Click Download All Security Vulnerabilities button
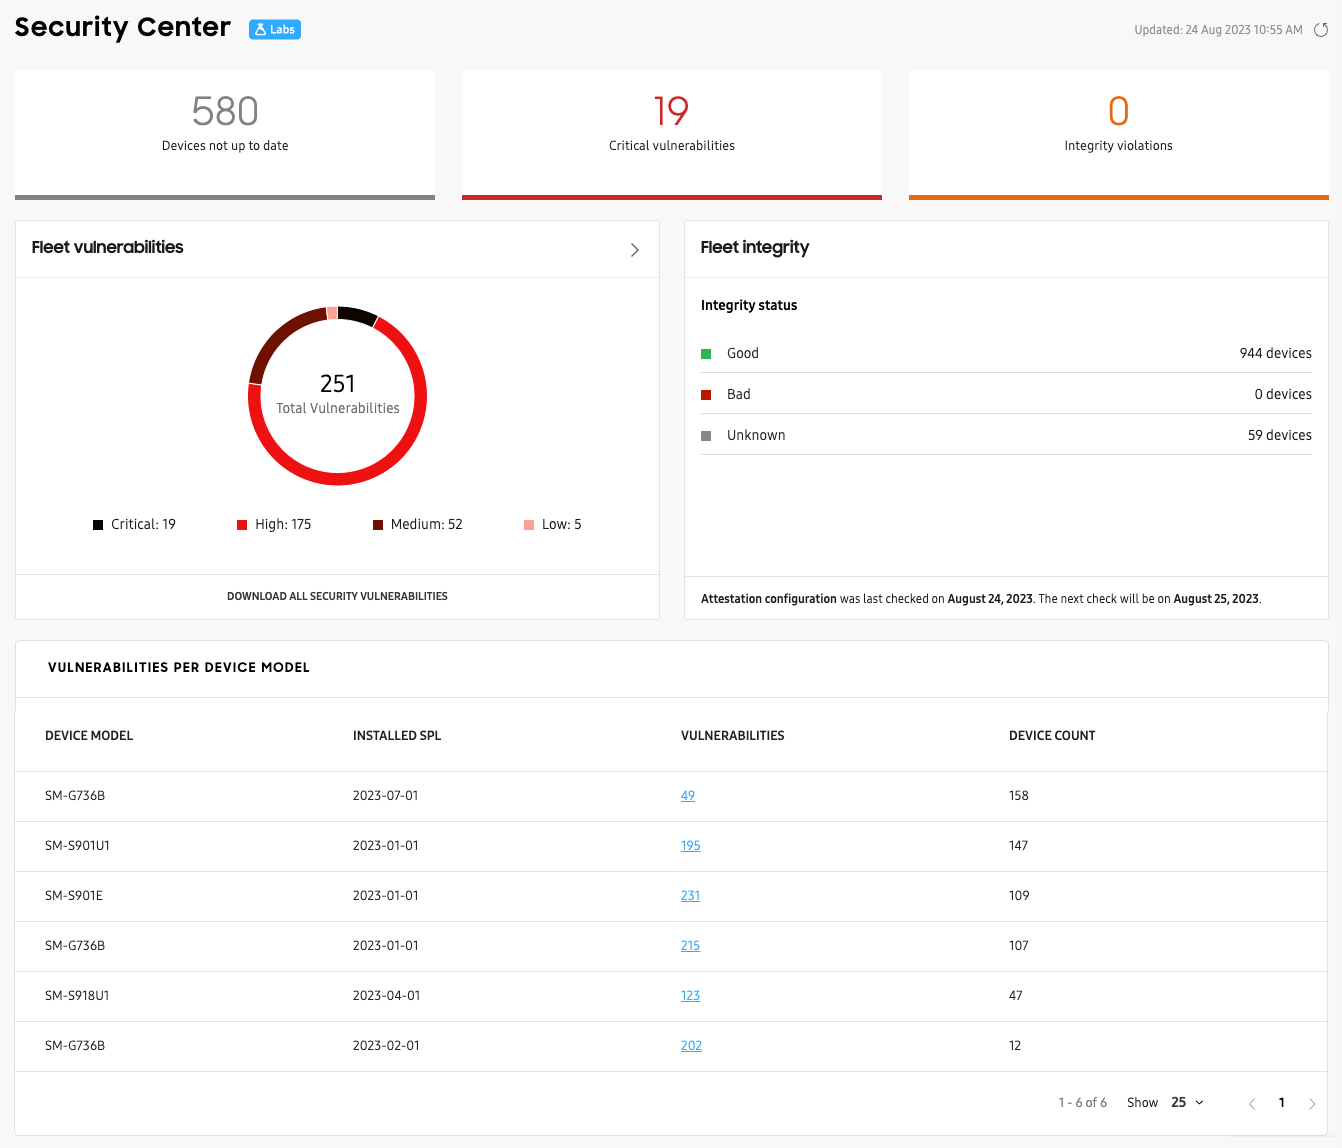This screenshot has height=1148, width=1342. click(x=337, y=596)
